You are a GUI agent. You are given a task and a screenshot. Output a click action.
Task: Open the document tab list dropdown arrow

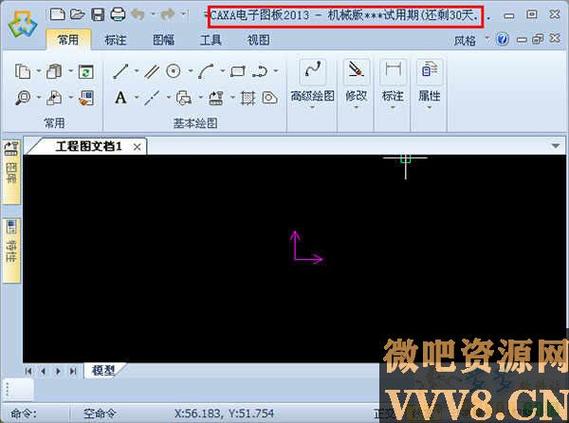(x=555, y=146)
